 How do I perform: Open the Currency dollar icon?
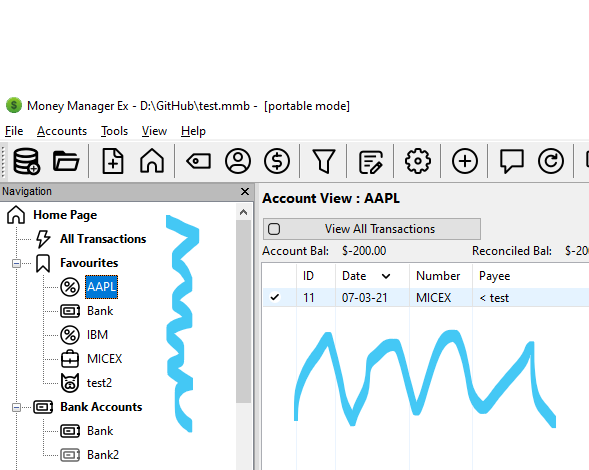(277, 161)
